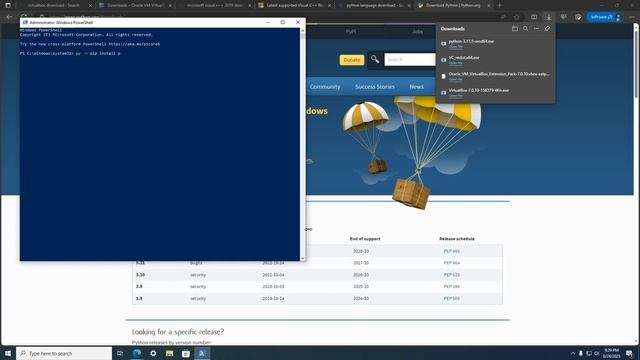Open Task View on taskbar
This screenshot has height=360, width=640.
(x=120, y=353)
